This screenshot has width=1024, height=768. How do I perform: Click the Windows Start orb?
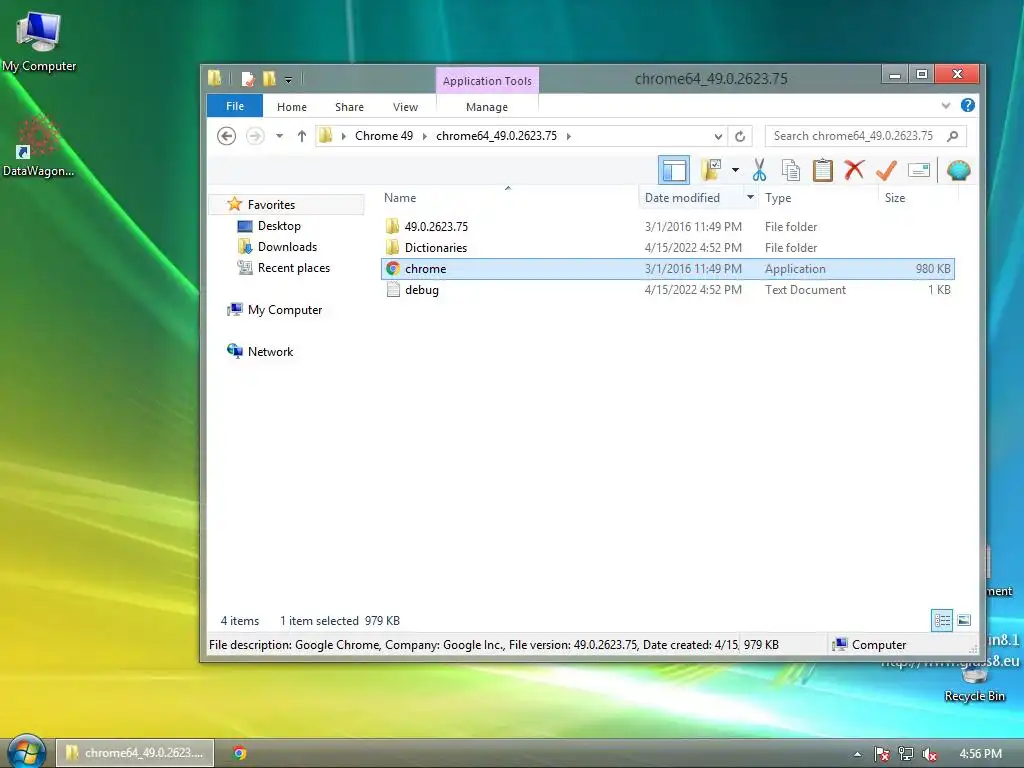click(25, 751)
